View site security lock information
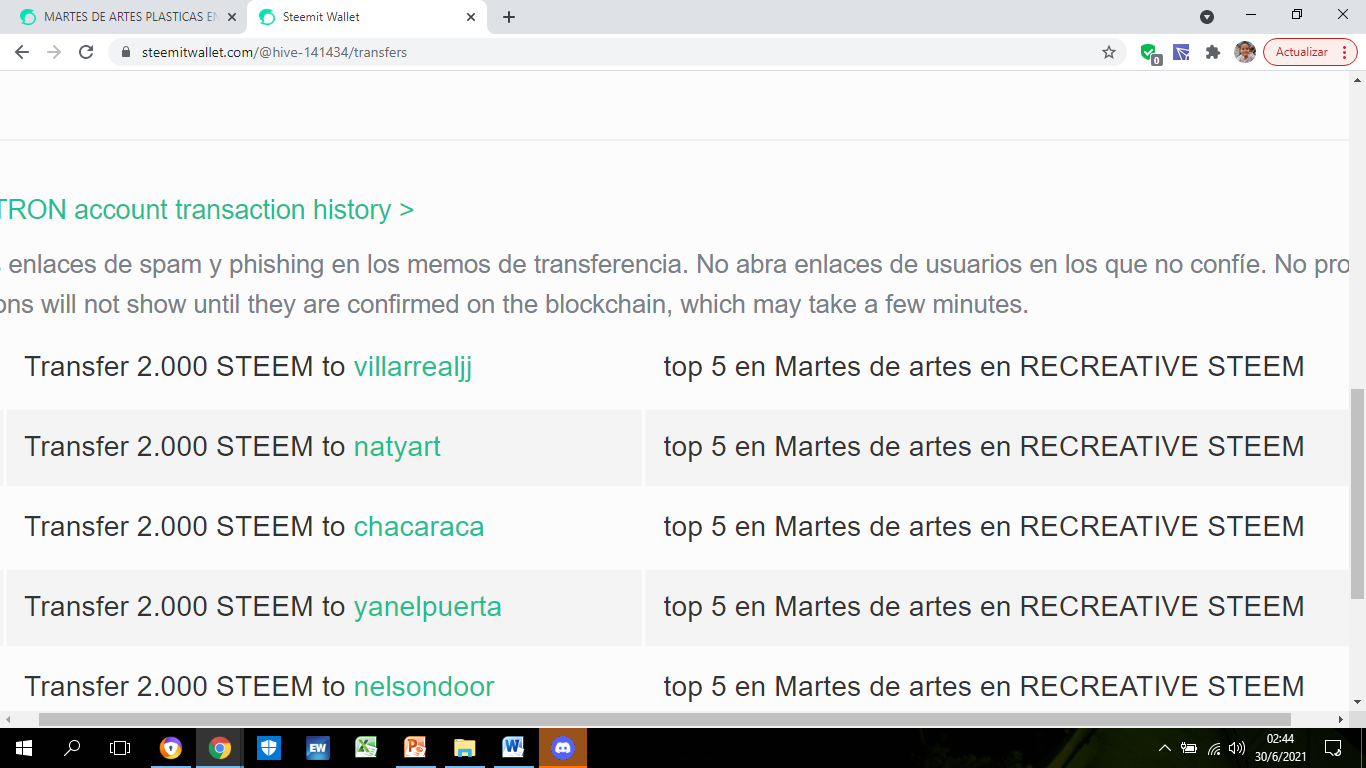Viewport: 1366px width, 768px height. [126, 52]
